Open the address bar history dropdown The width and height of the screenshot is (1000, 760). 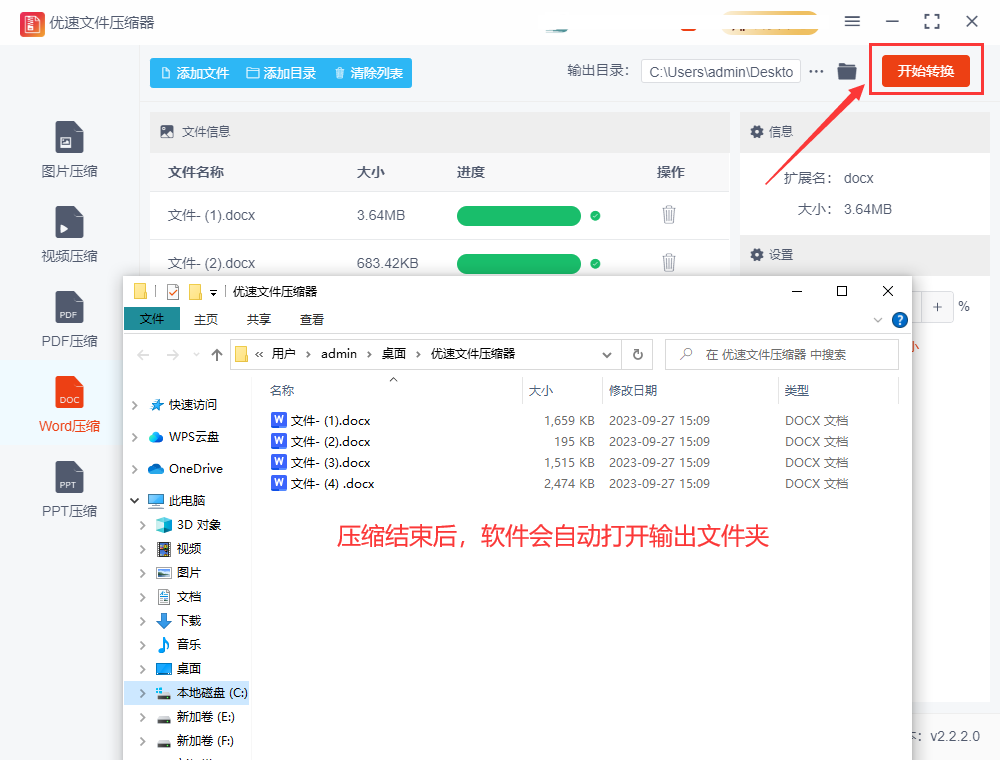(x=607, y=354)
